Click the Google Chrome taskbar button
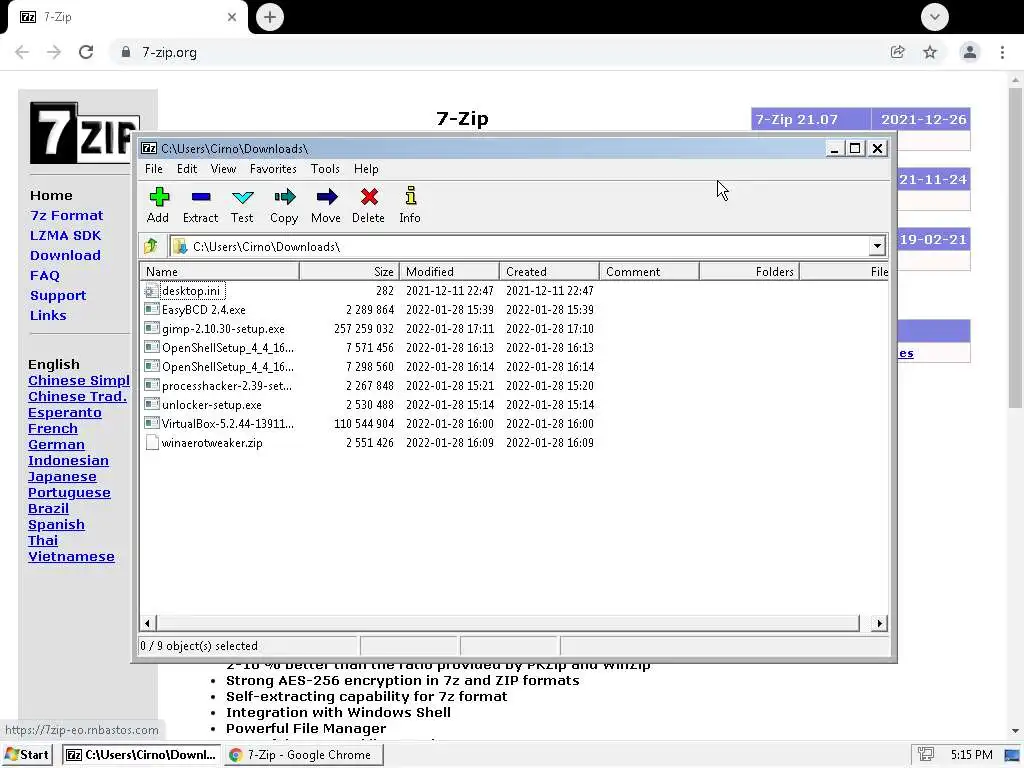The image size is (1024, 768). point(304,754)
